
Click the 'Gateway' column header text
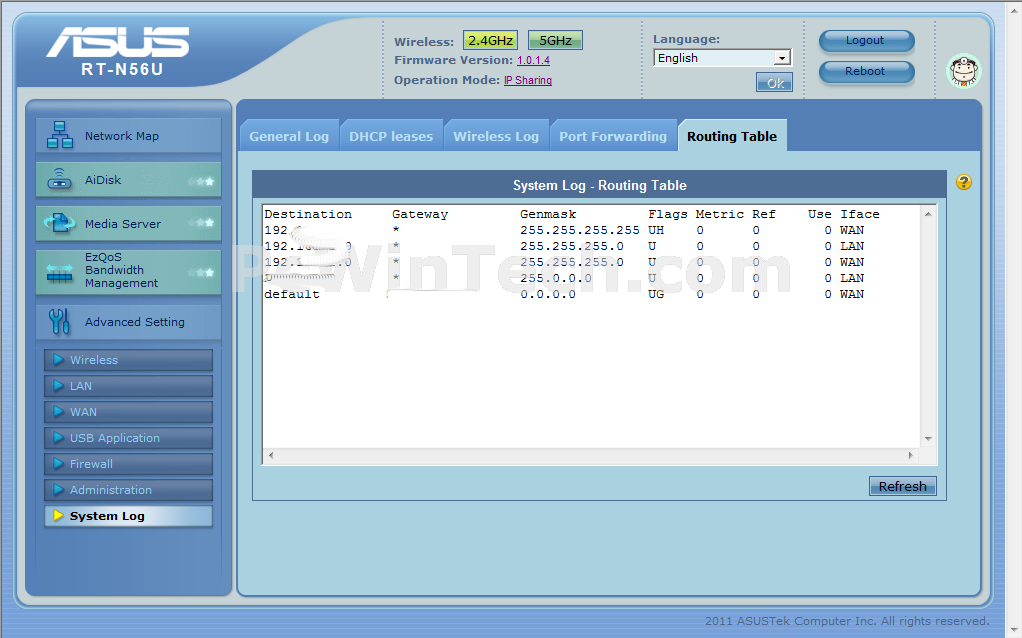(420, 214)
